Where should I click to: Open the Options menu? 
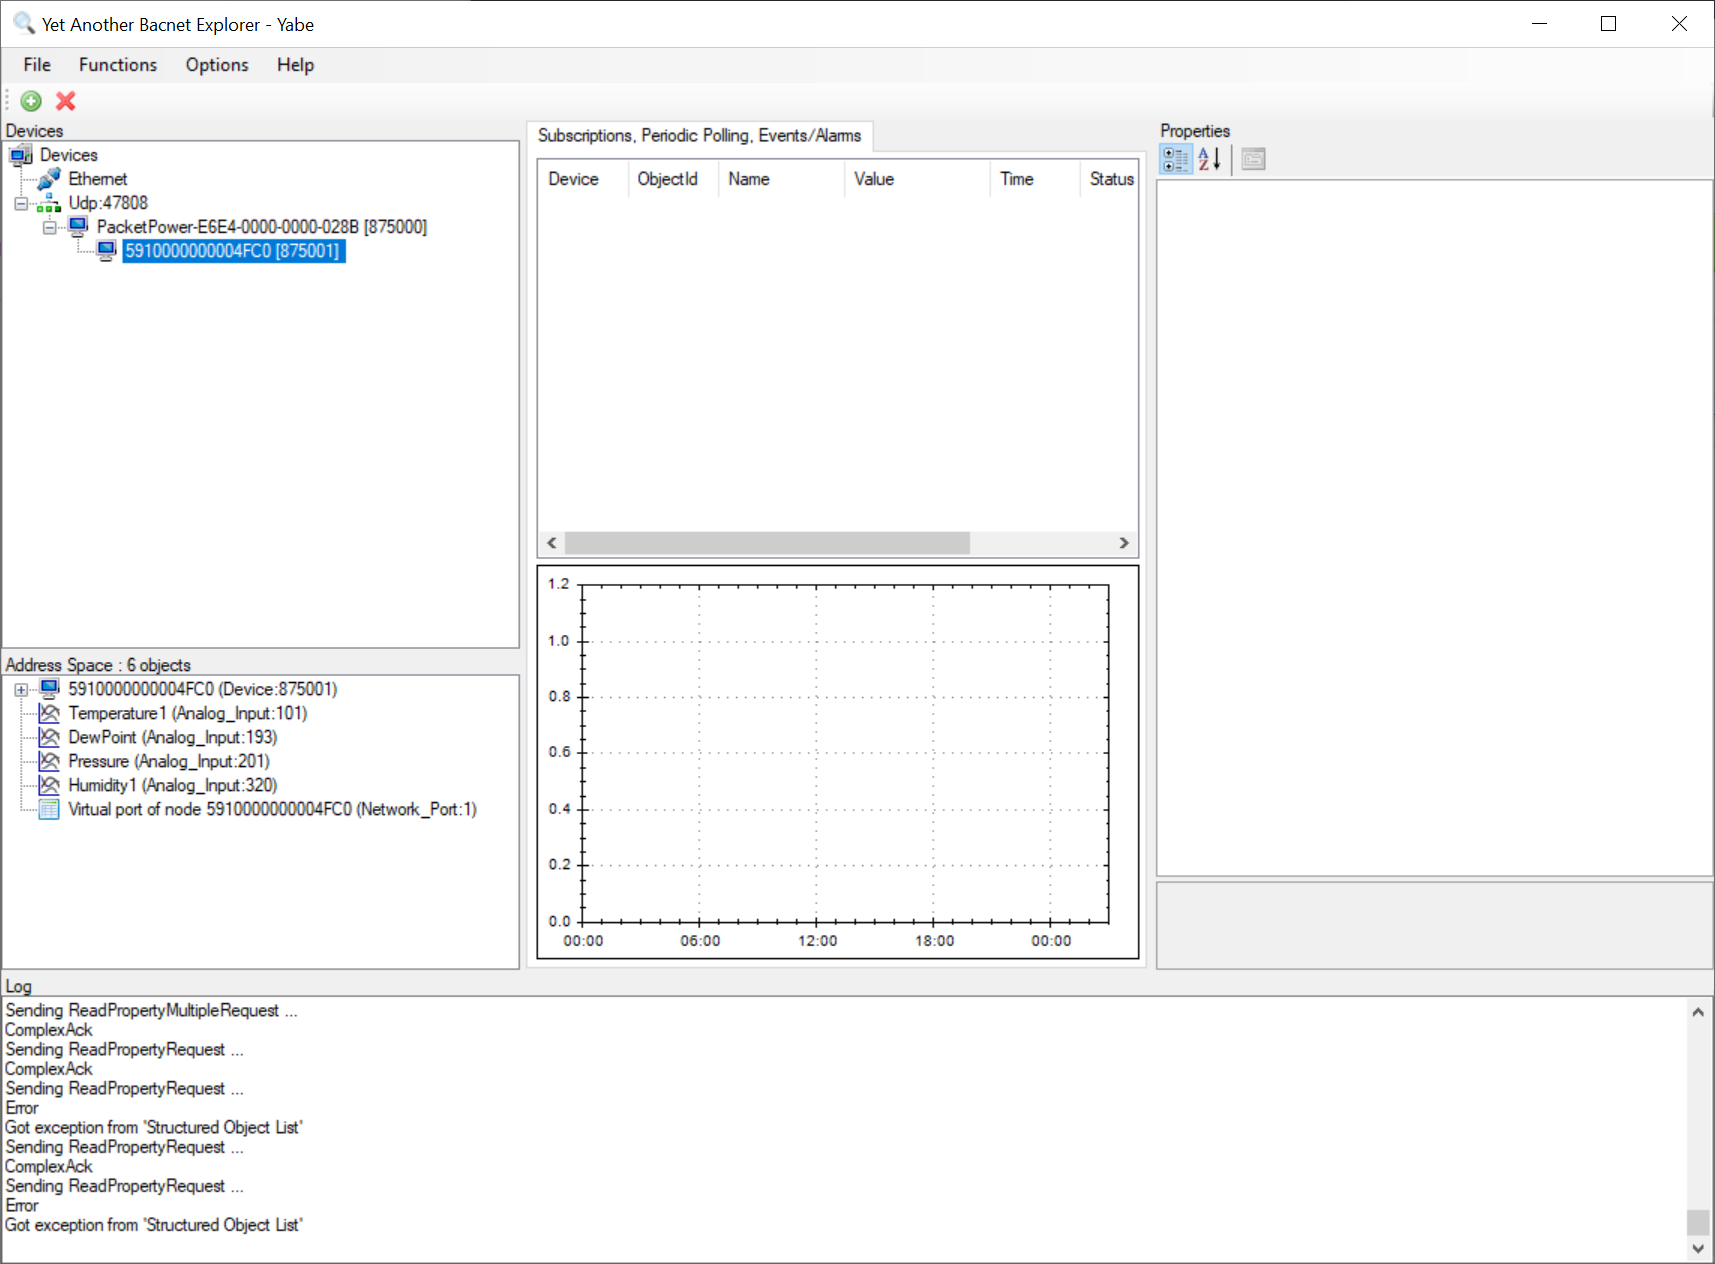217,65
